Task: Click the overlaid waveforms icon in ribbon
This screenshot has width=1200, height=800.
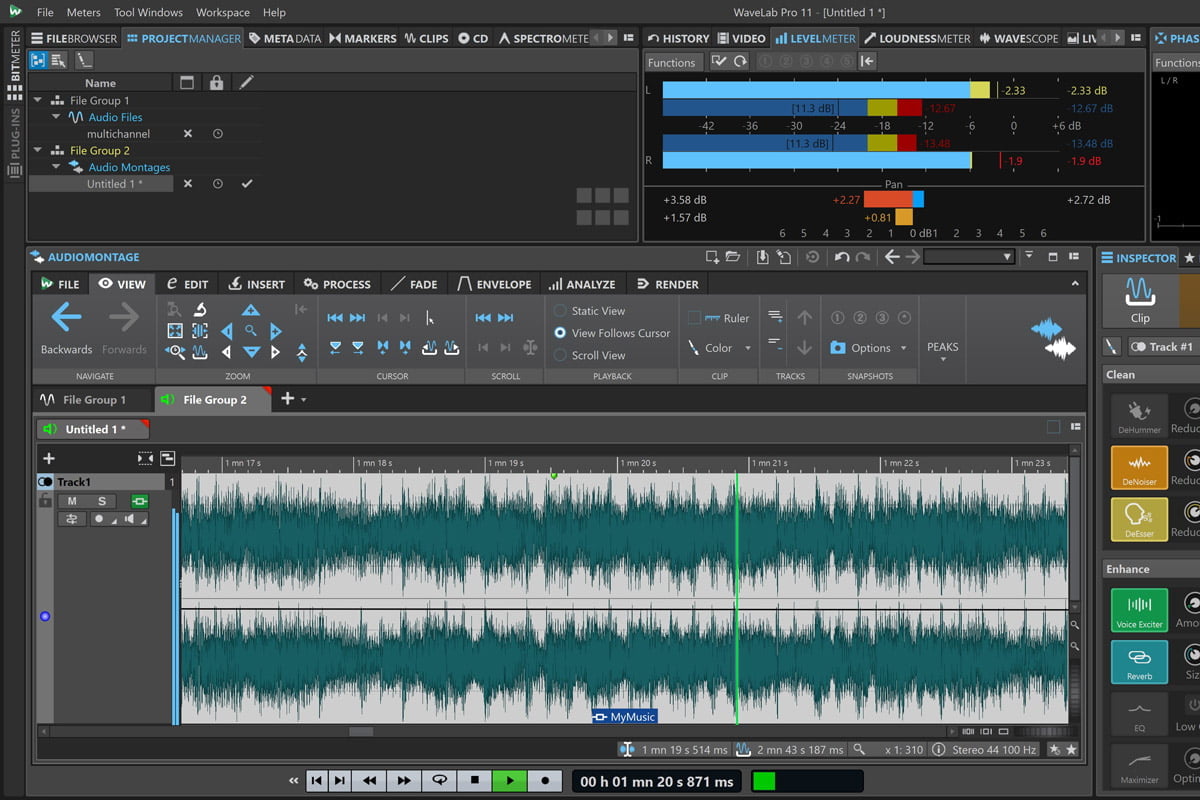Action: (1053, 339)
